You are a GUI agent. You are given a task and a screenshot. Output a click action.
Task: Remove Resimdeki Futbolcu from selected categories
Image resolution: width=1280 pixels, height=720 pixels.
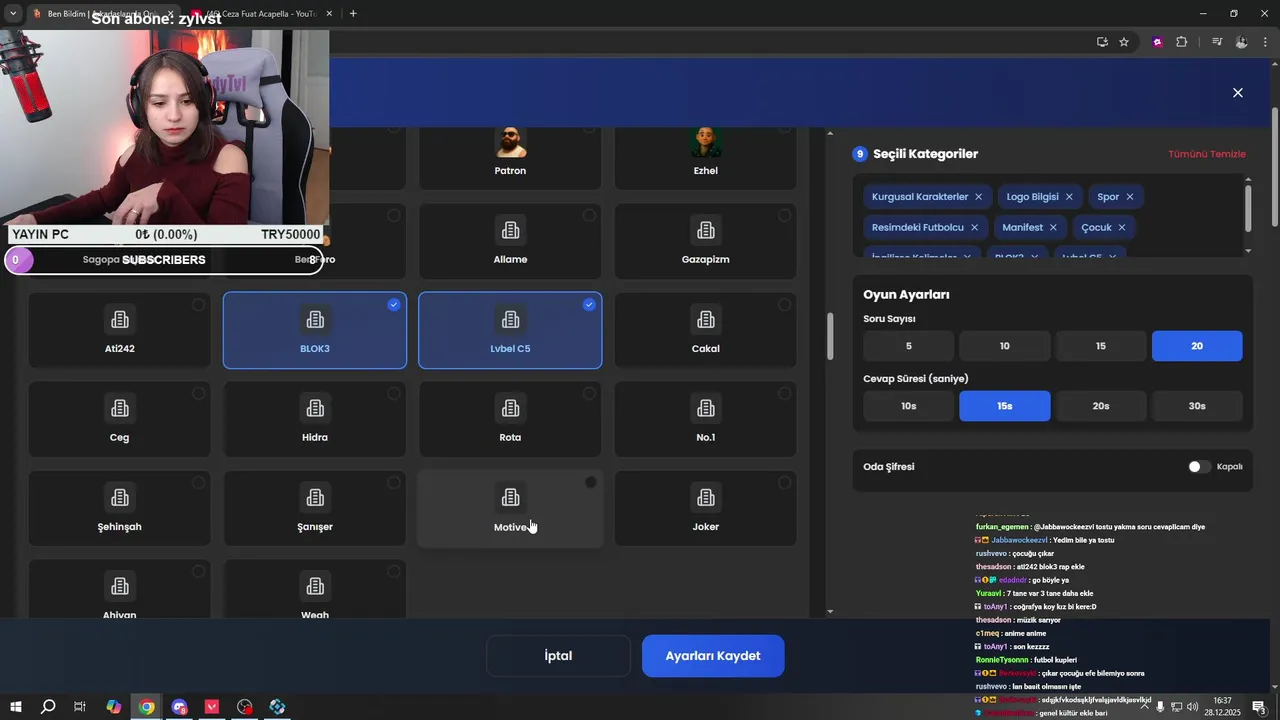[974, 227]
